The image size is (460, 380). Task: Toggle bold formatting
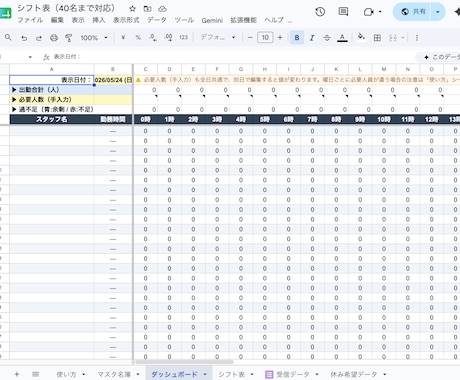pos(297,38)
